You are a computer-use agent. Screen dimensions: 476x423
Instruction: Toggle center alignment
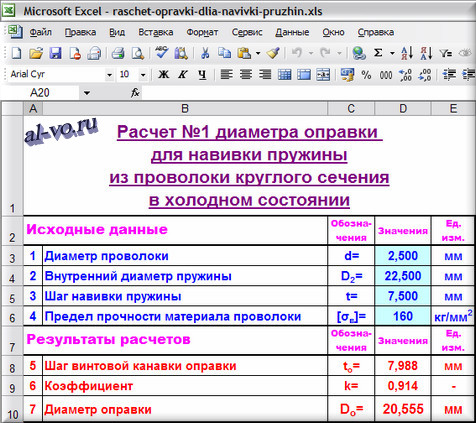tap(246, 74)
